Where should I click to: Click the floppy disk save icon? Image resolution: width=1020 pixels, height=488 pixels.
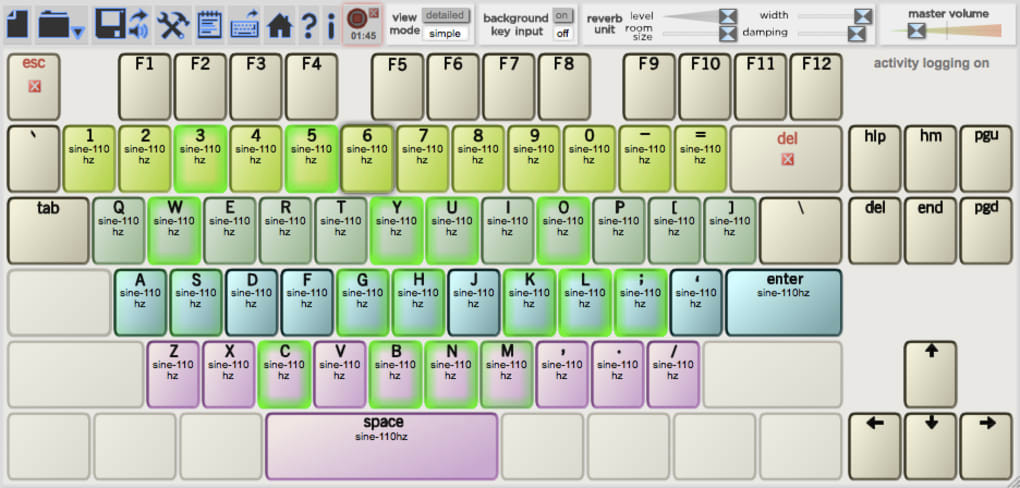109,25
